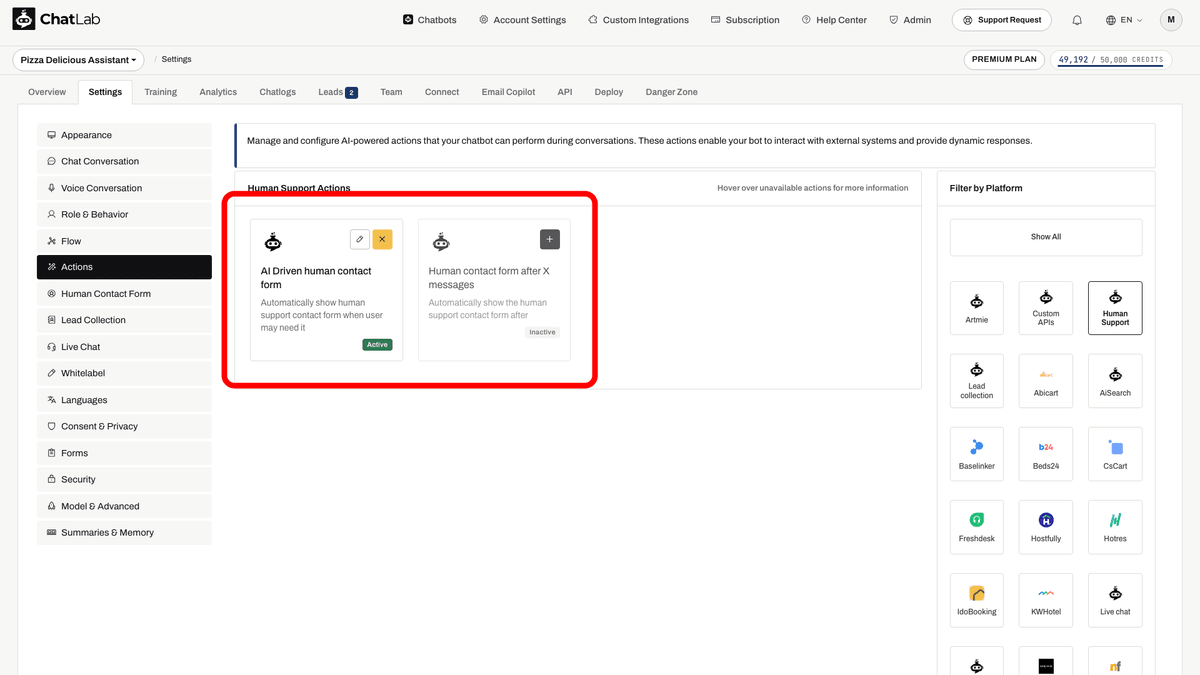The image size is (1200, 675).
Task: Click the Support Request button
Action: 1003,20
